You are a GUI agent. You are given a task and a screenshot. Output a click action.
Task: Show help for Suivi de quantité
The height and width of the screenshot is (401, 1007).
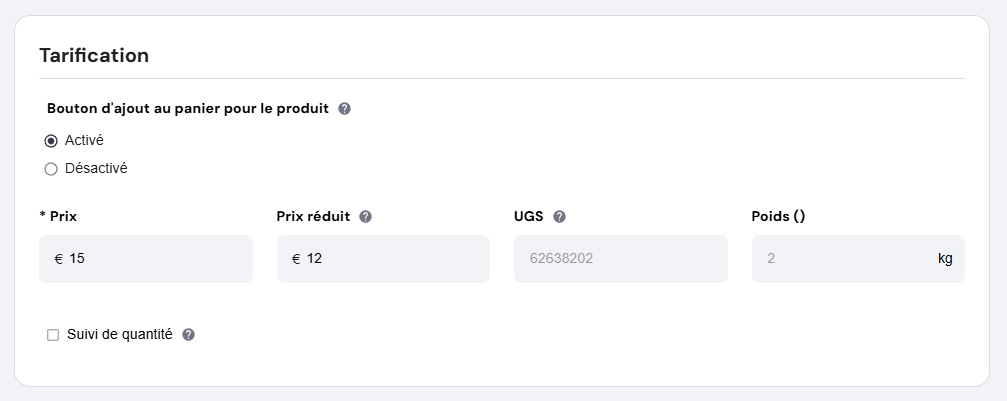(188, 335)
